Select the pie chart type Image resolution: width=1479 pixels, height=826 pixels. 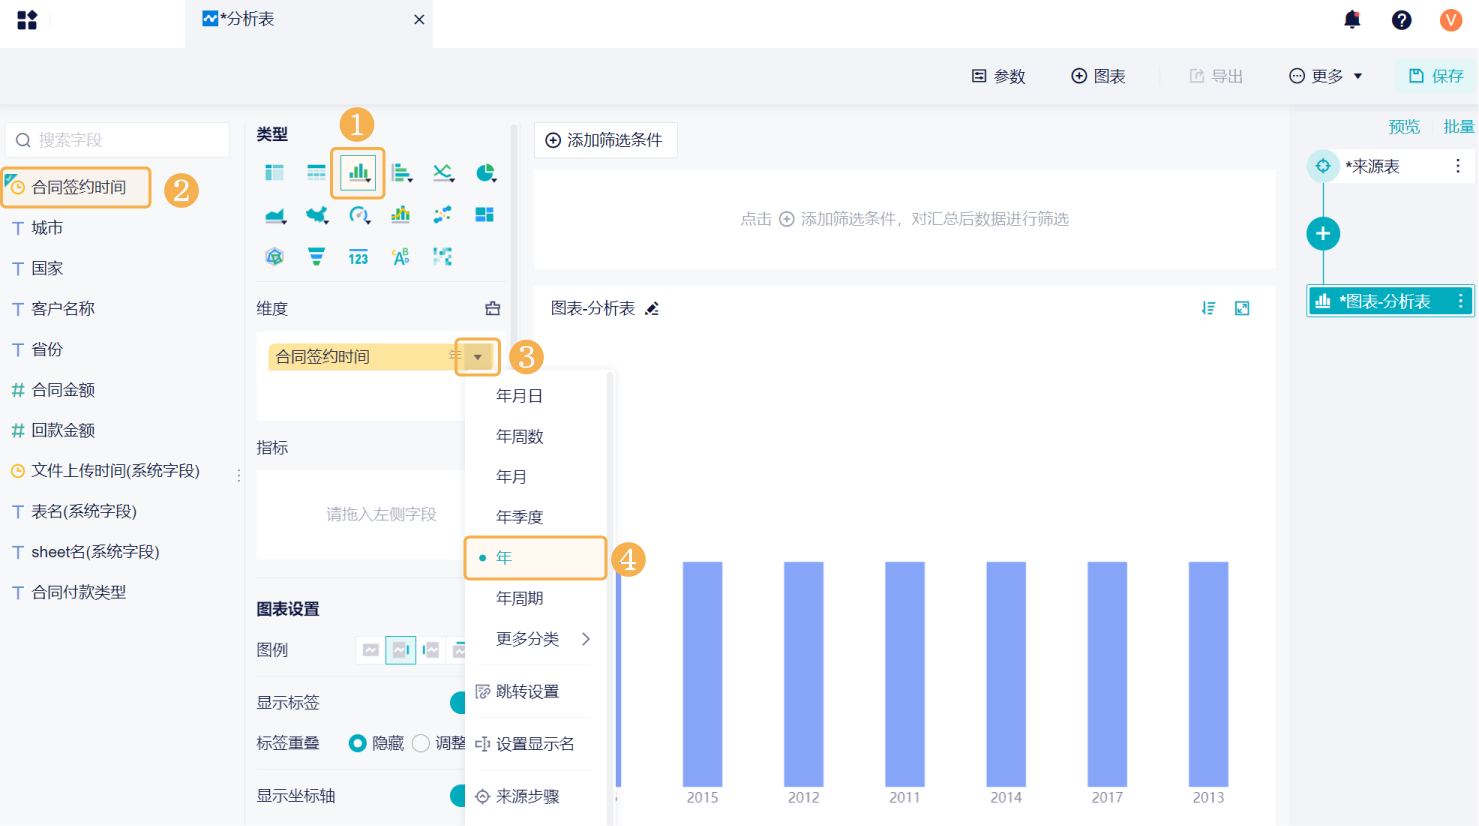(x=485, y=173)
